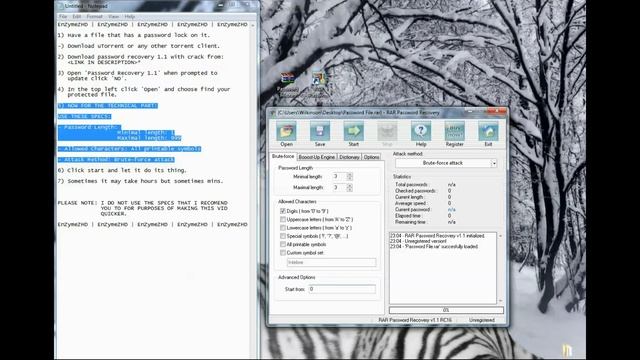Click the log pane scroll down arrow
The height and width of the screenshot is (360, 640).
(500, 301)
